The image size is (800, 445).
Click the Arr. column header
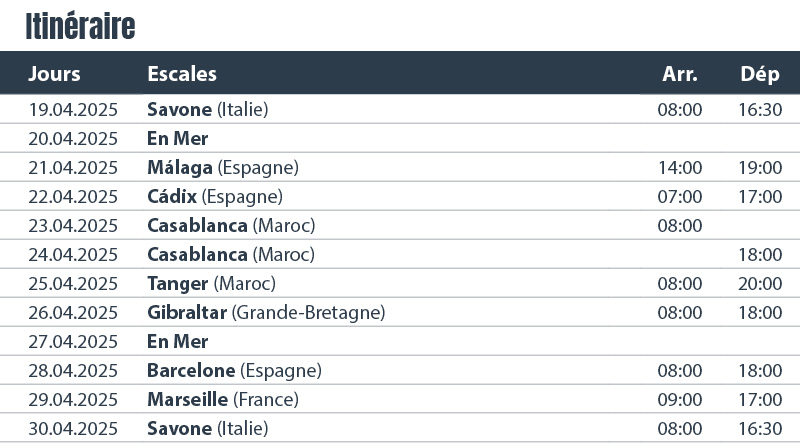coord(680,74)
